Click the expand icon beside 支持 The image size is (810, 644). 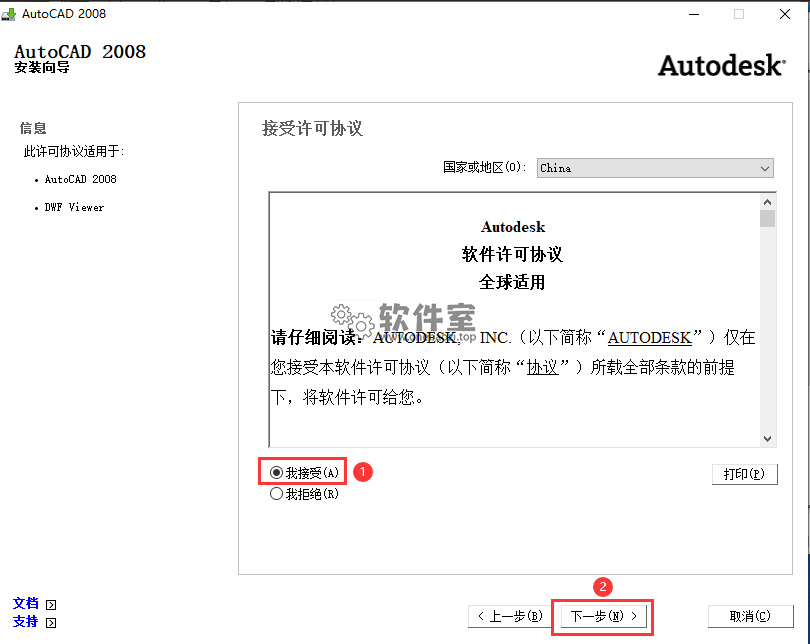(x=51, y=623)
